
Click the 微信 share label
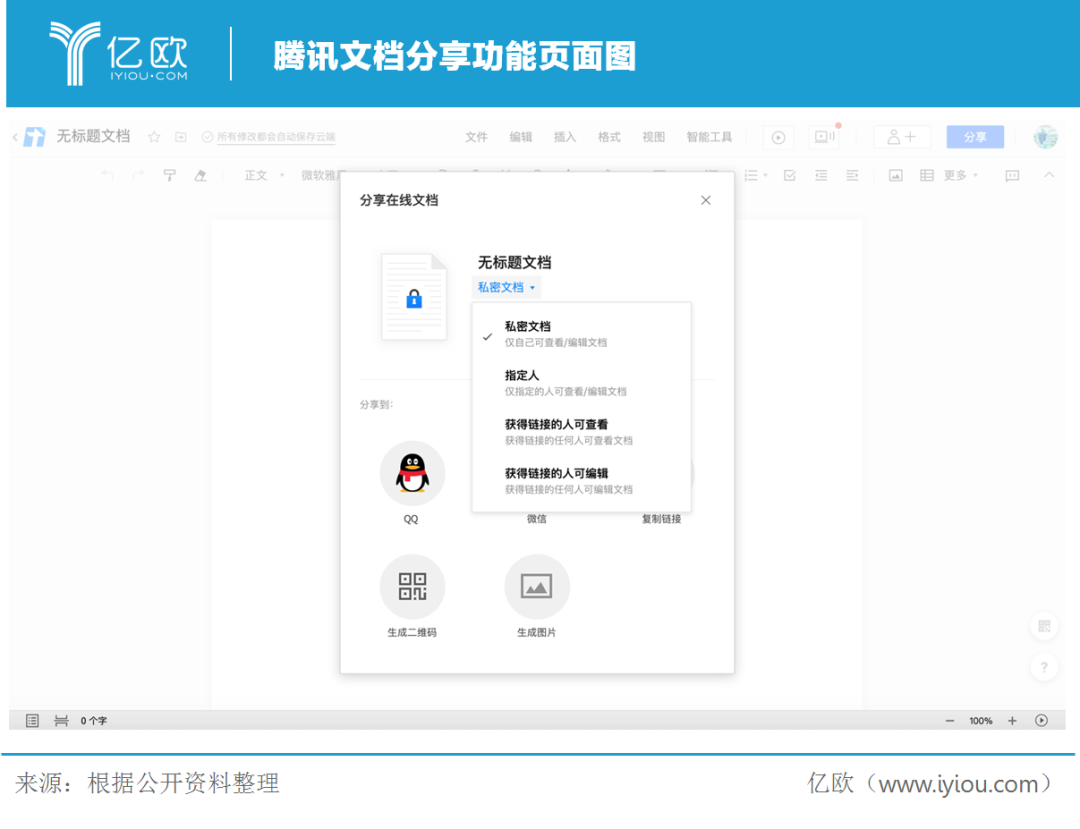point(537,518)
